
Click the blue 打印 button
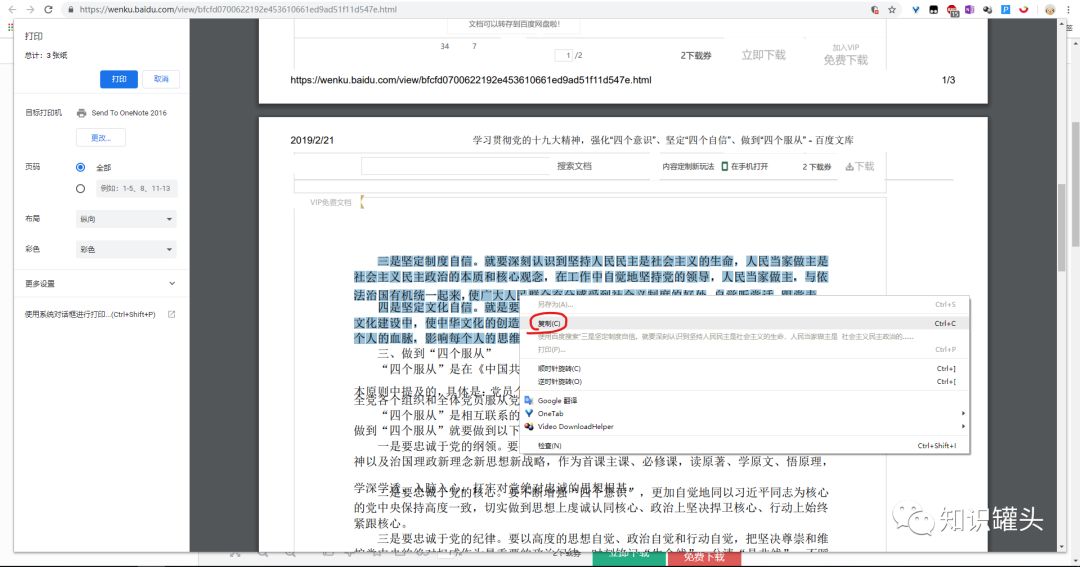click(118, 79)
